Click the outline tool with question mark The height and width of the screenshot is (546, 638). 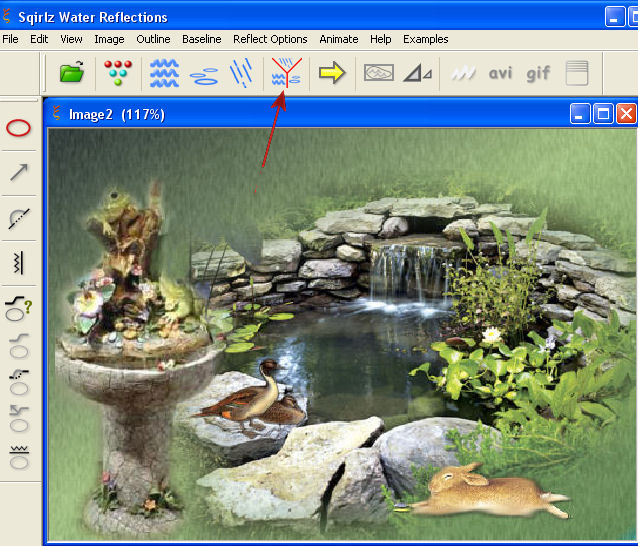tap(18, 308)
